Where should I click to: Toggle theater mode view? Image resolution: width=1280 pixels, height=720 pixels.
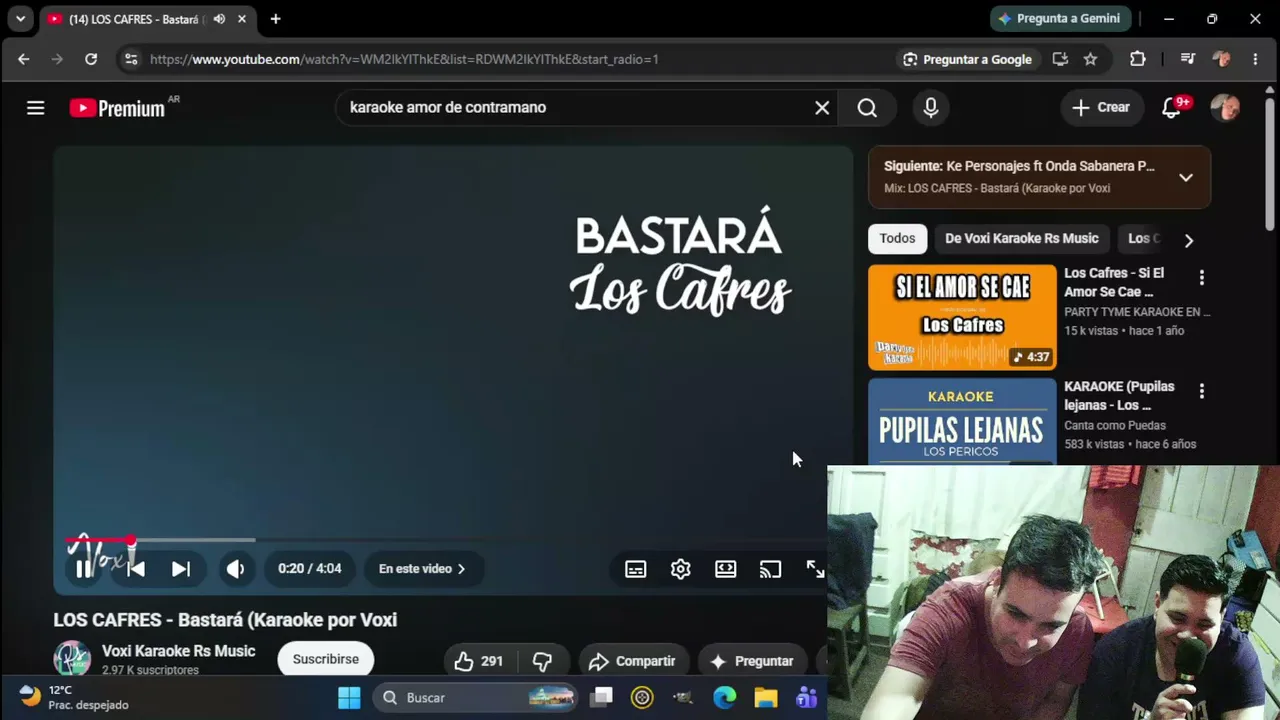[x=726, y=569]
